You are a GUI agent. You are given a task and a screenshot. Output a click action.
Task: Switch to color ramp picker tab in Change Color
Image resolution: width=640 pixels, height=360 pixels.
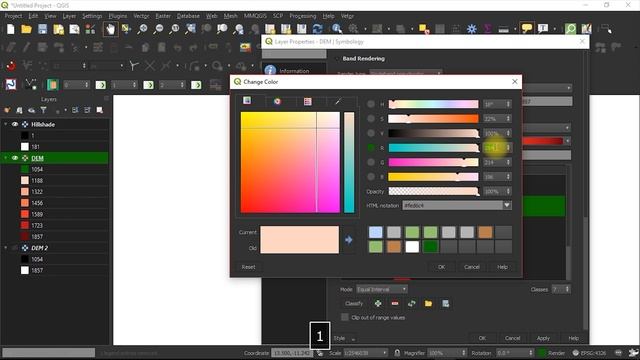pos(247,100)
